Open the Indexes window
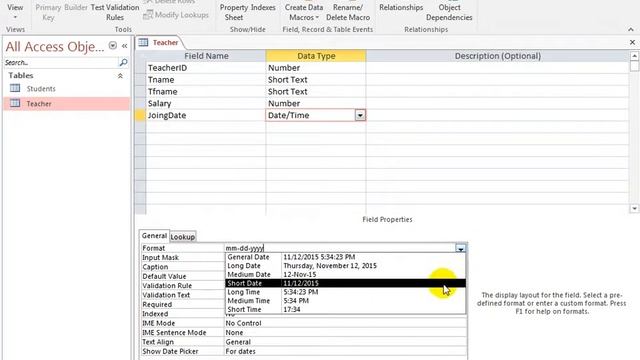640x360 pixels. (x=263, y=7)
